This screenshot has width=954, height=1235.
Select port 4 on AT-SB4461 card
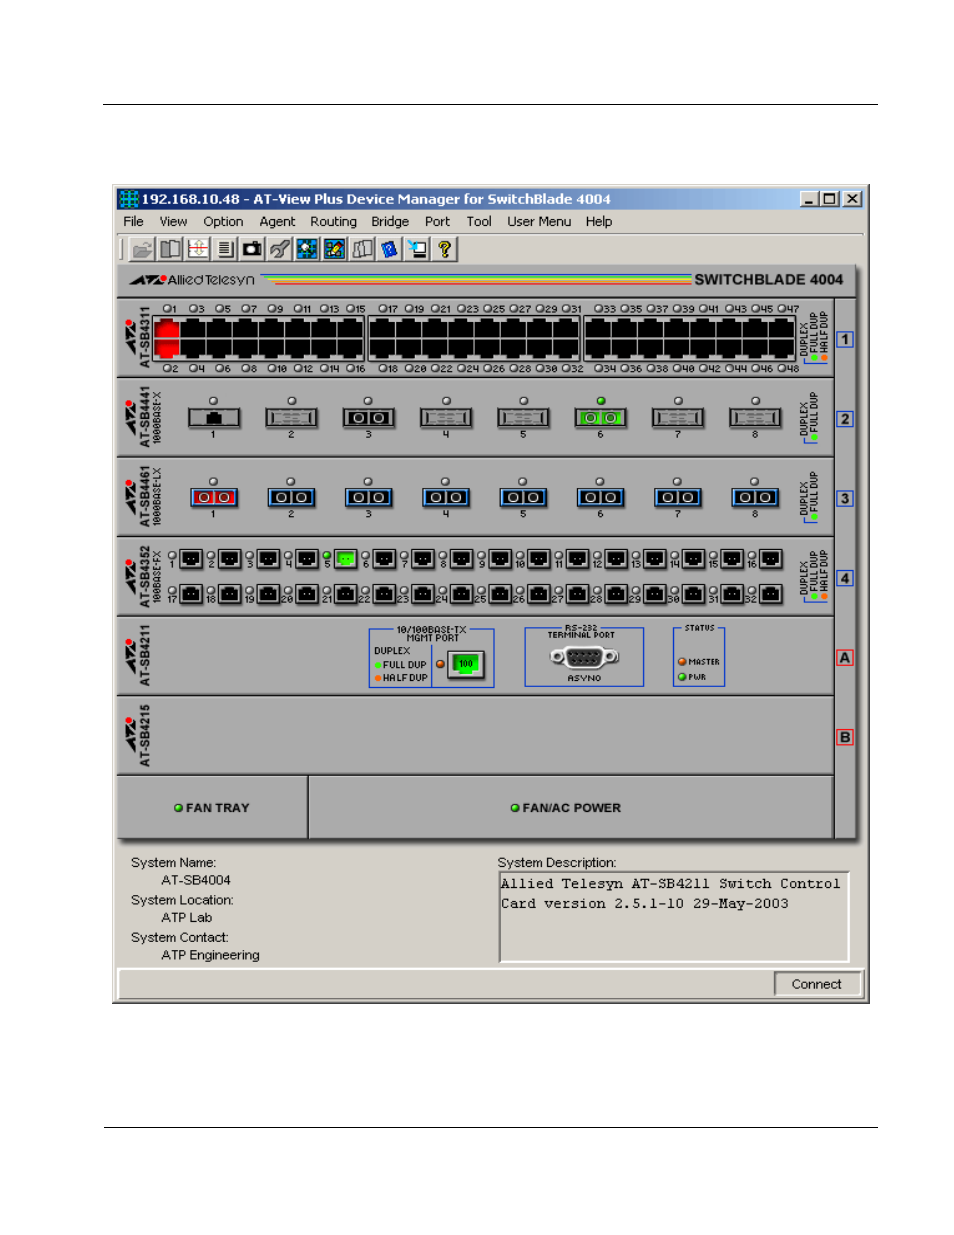446,497
